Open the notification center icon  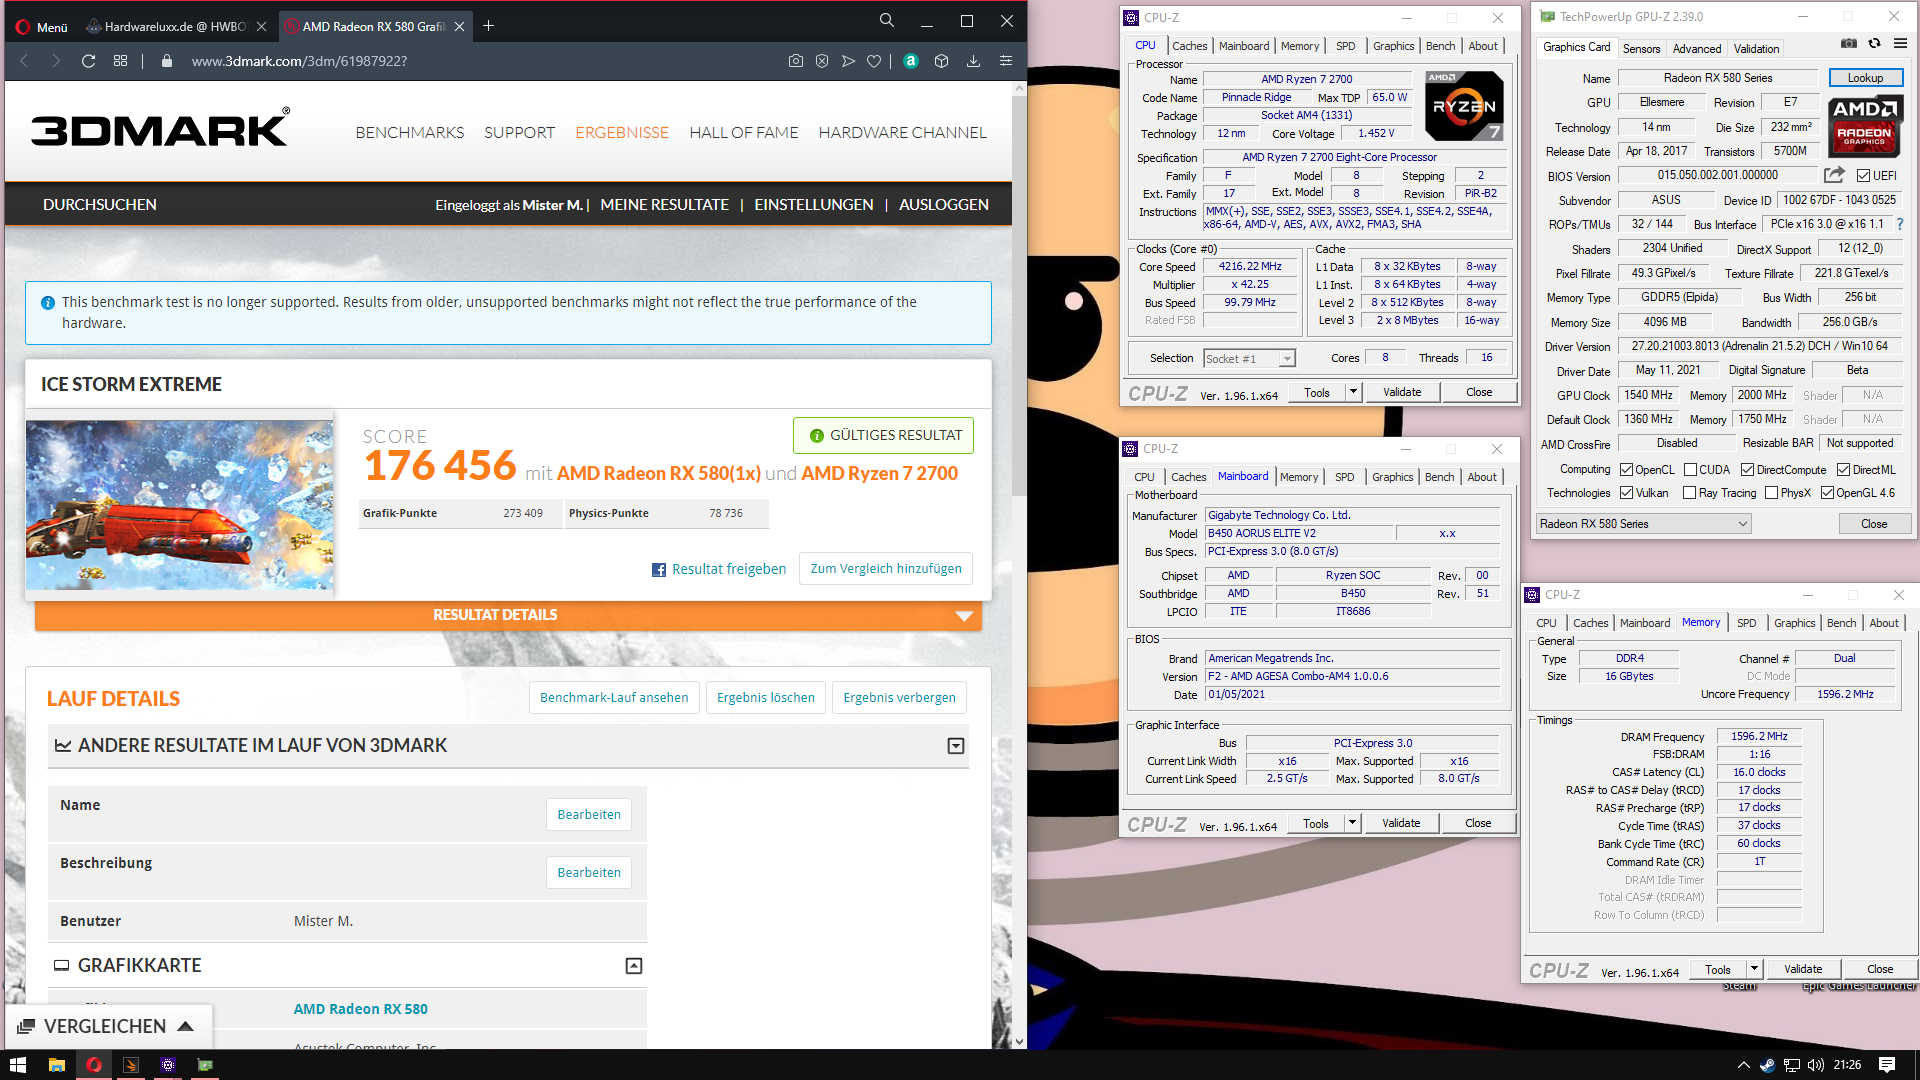point(1887,1065)
